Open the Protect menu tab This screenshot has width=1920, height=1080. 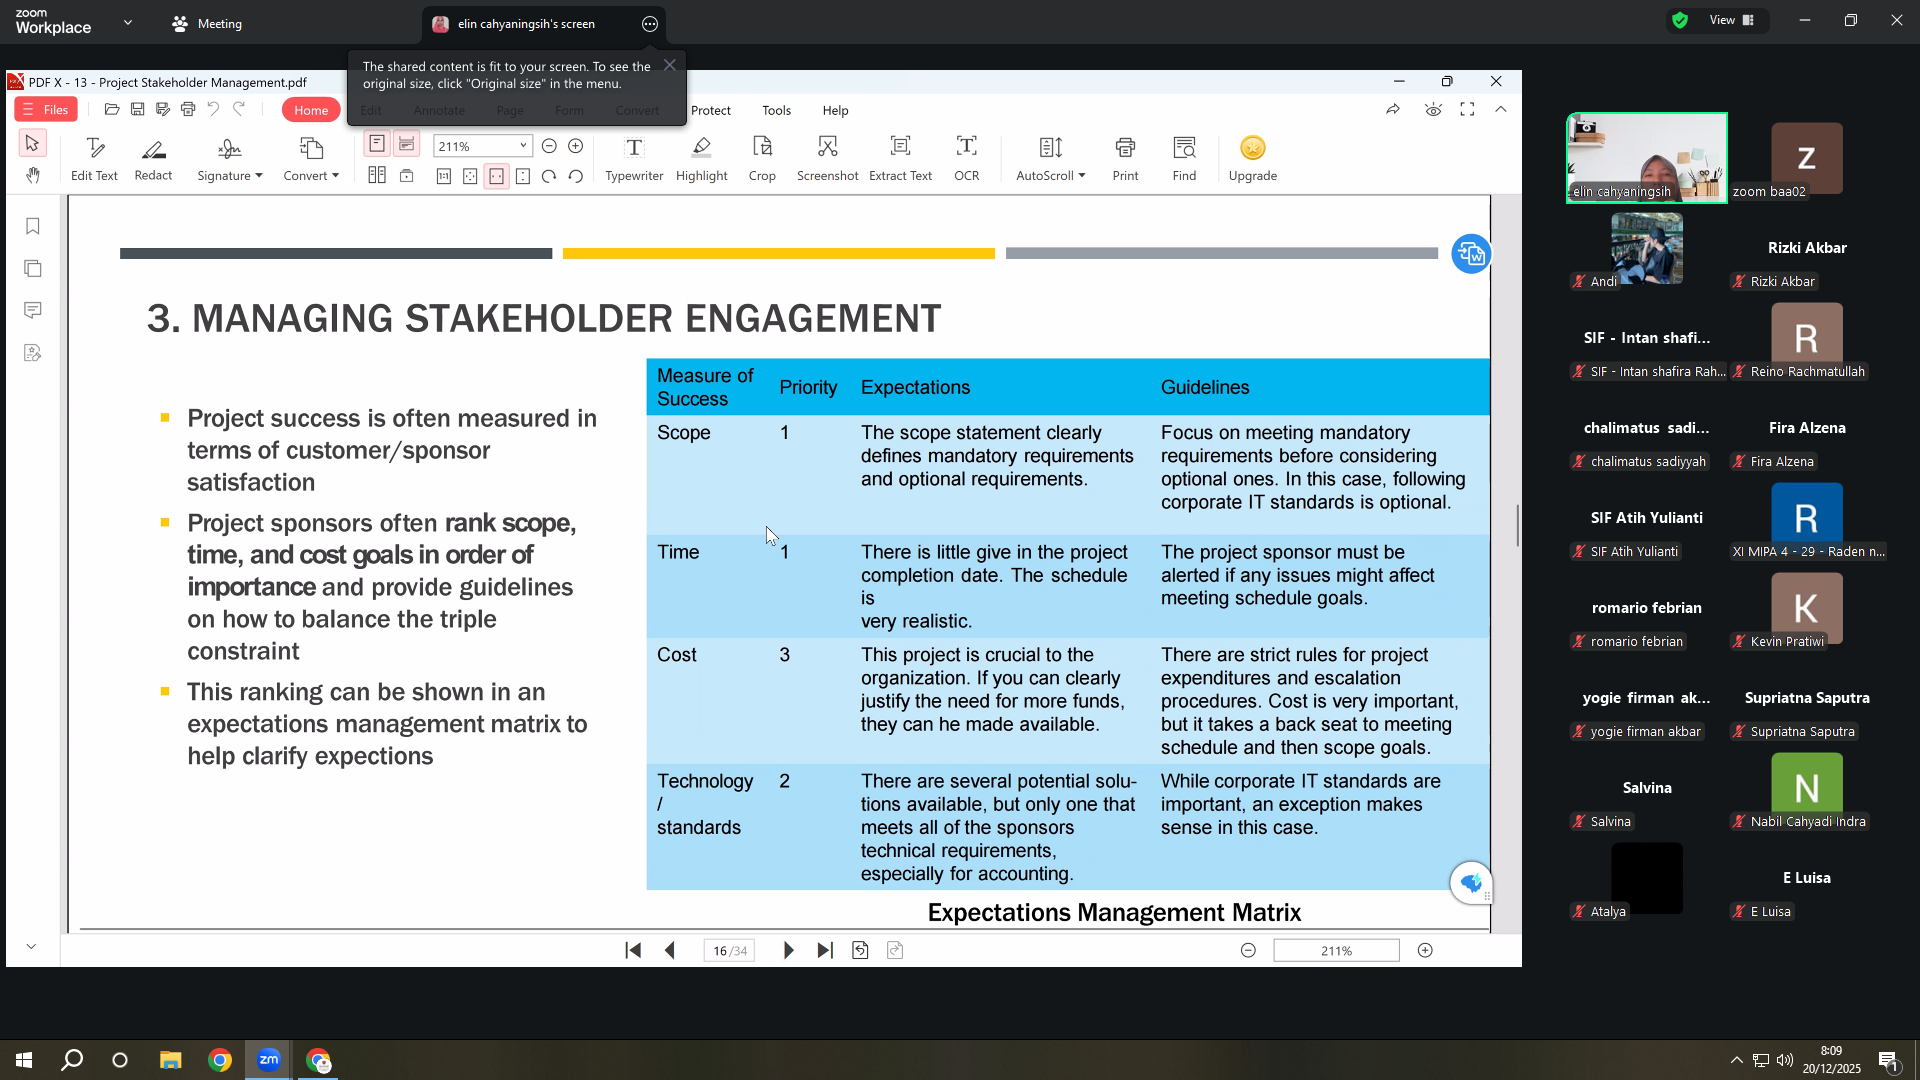711,110
